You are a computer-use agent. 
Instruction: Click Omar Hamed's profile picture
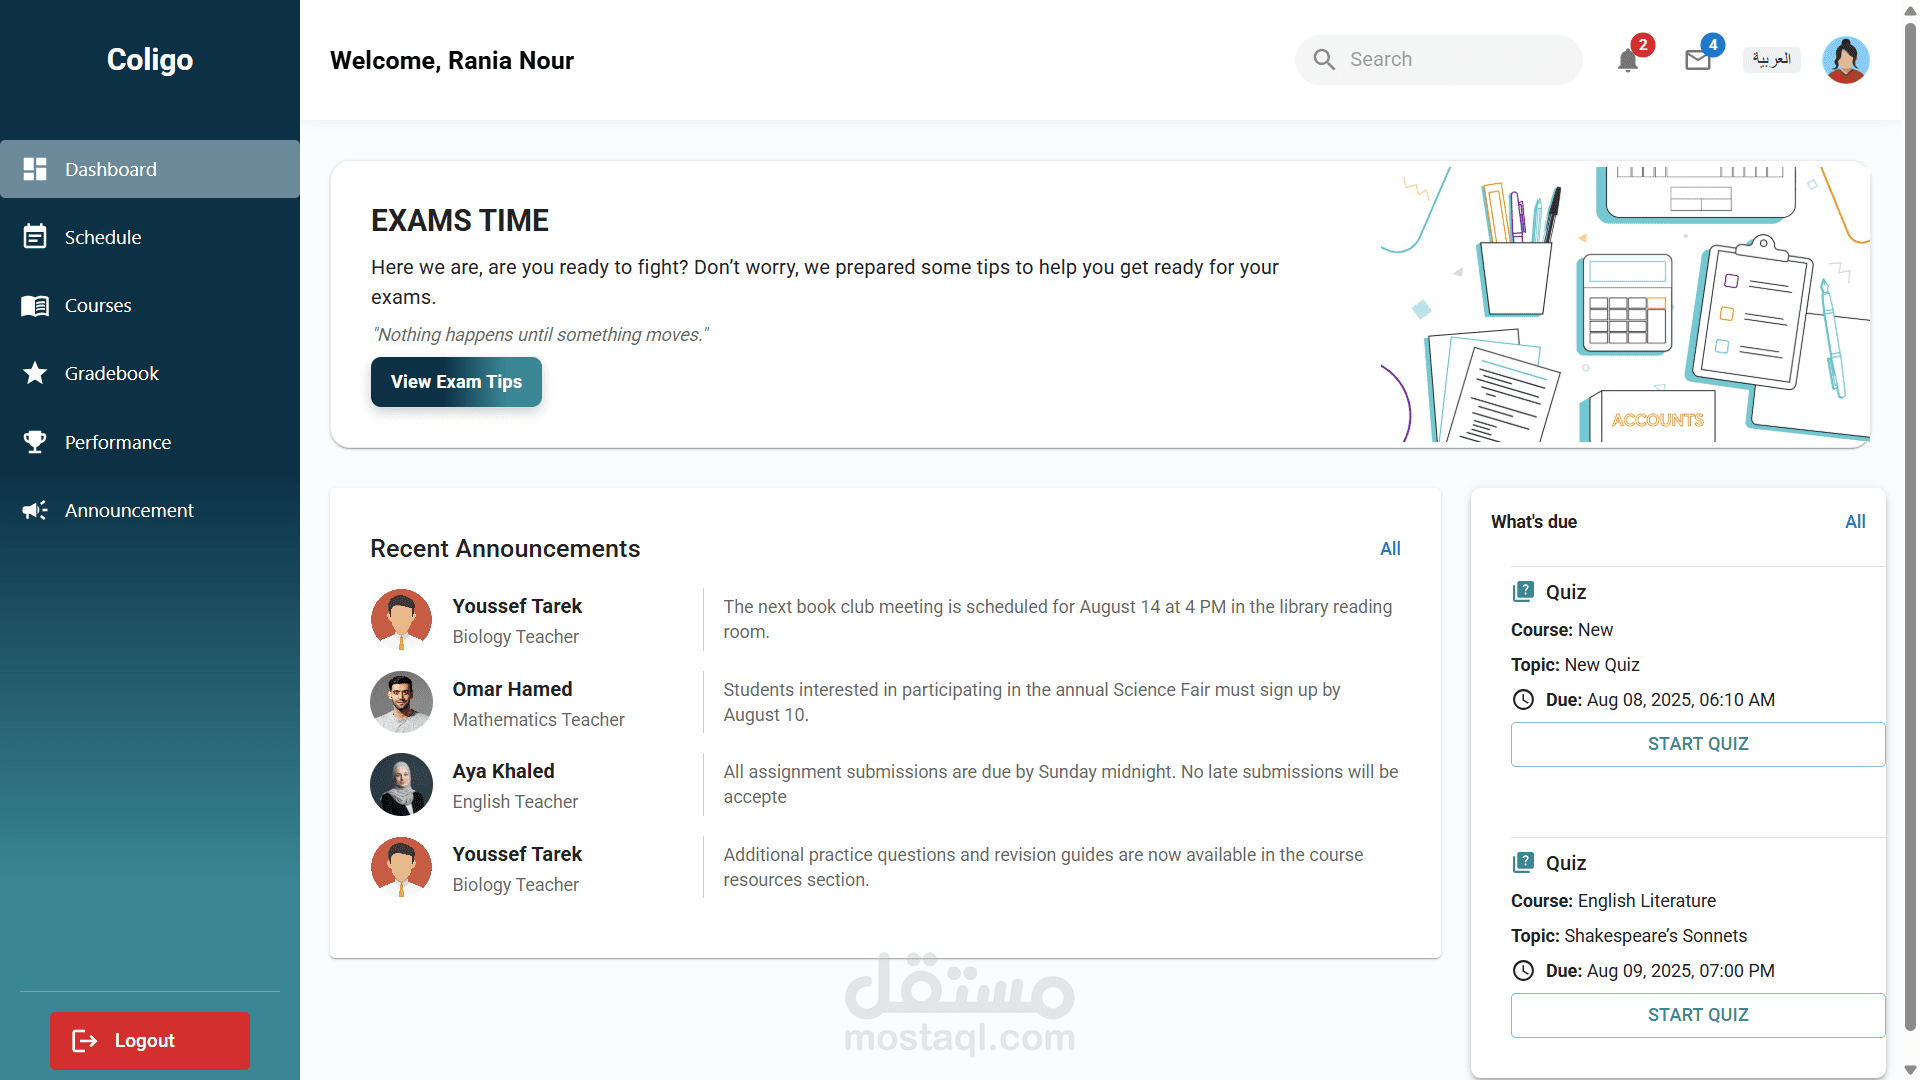pyautogui.click(x=401, y=702)
